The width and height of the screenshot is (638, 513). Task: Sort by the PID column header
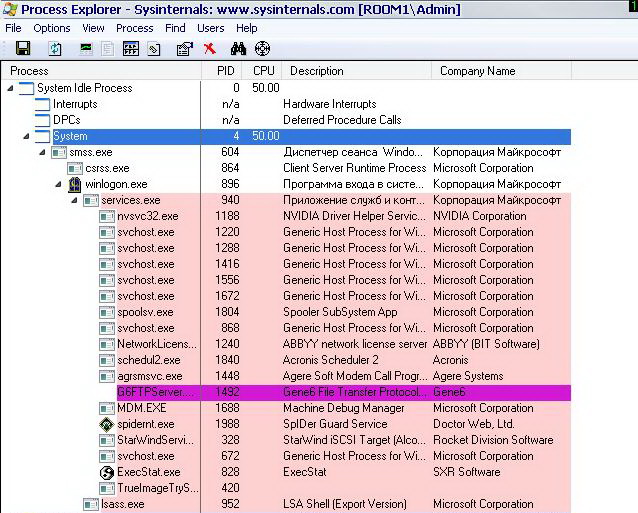222,71
